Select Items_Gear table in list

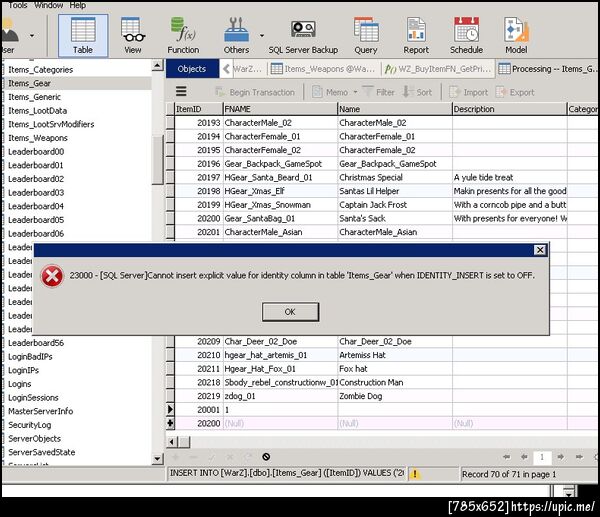pyautogui.click(x=29, y=83)
